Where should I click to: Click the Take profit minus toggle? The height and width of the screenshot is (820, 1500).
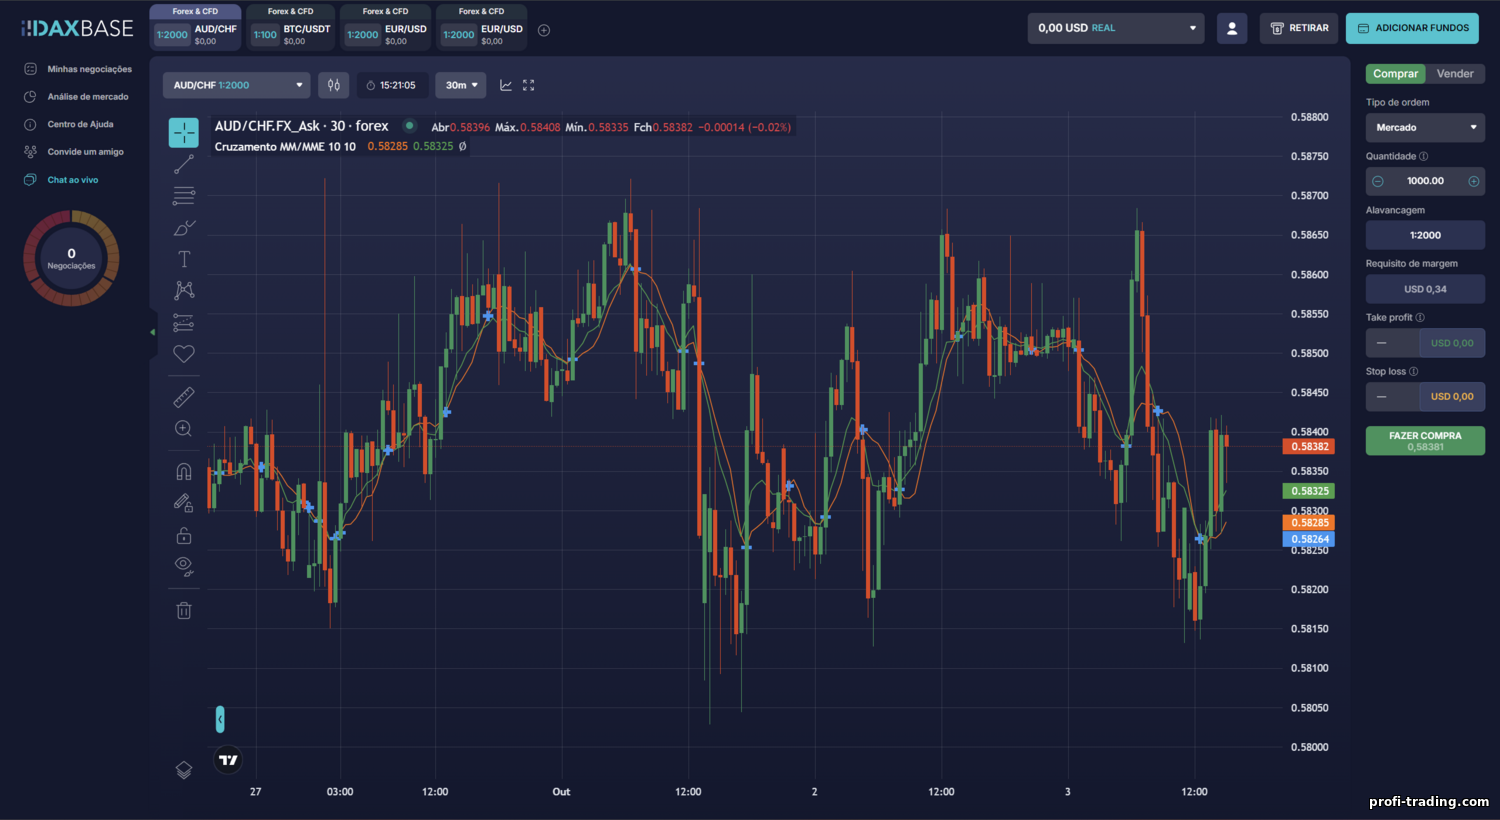pyautogui.click(x=1392, y=343)
